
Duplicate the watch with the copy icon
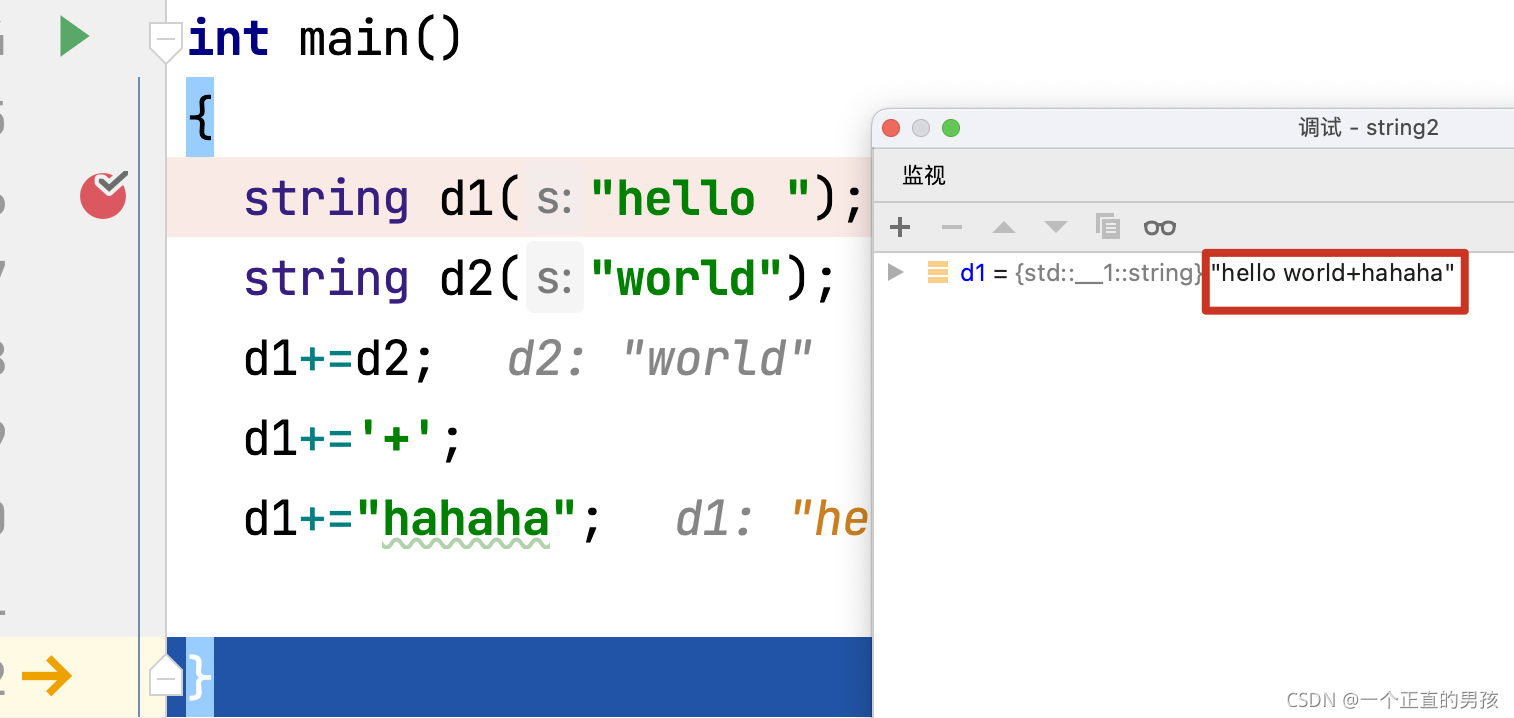[1108, 227]
